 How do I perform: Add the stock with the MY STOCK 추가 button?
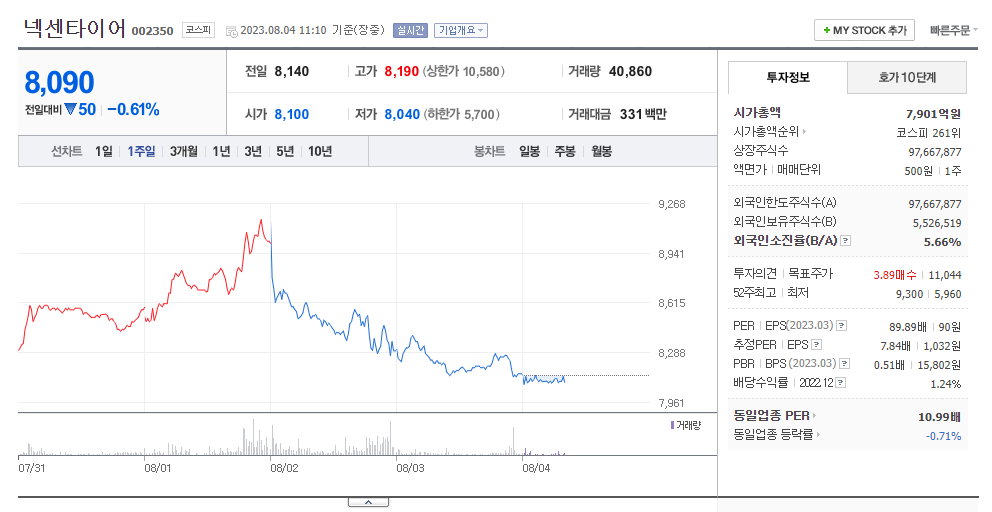tap(864, 30)
